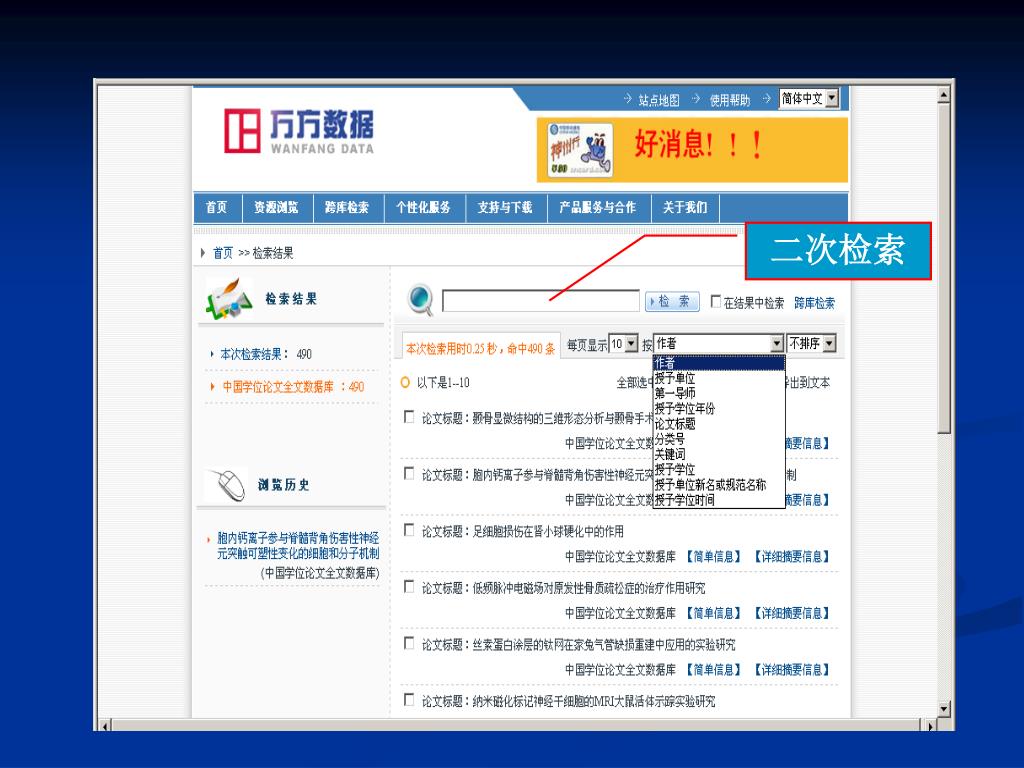Image resolution: width=1024 pixels, height=768 pixels.
Task: Open the 使用帮助 link
Action: (729, 100)
